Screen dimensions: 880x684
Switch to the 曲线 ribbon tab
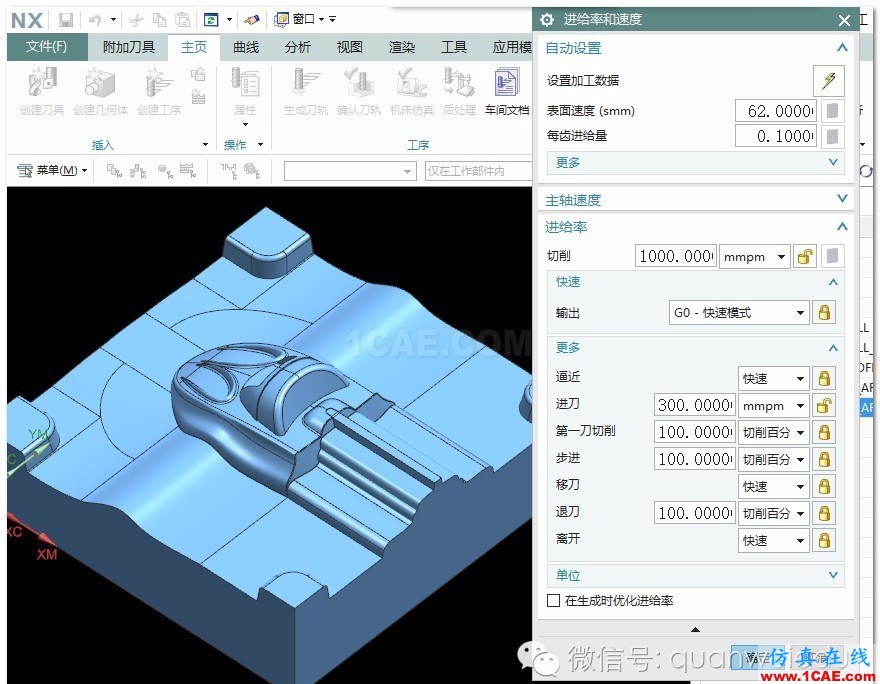(246, 47)
